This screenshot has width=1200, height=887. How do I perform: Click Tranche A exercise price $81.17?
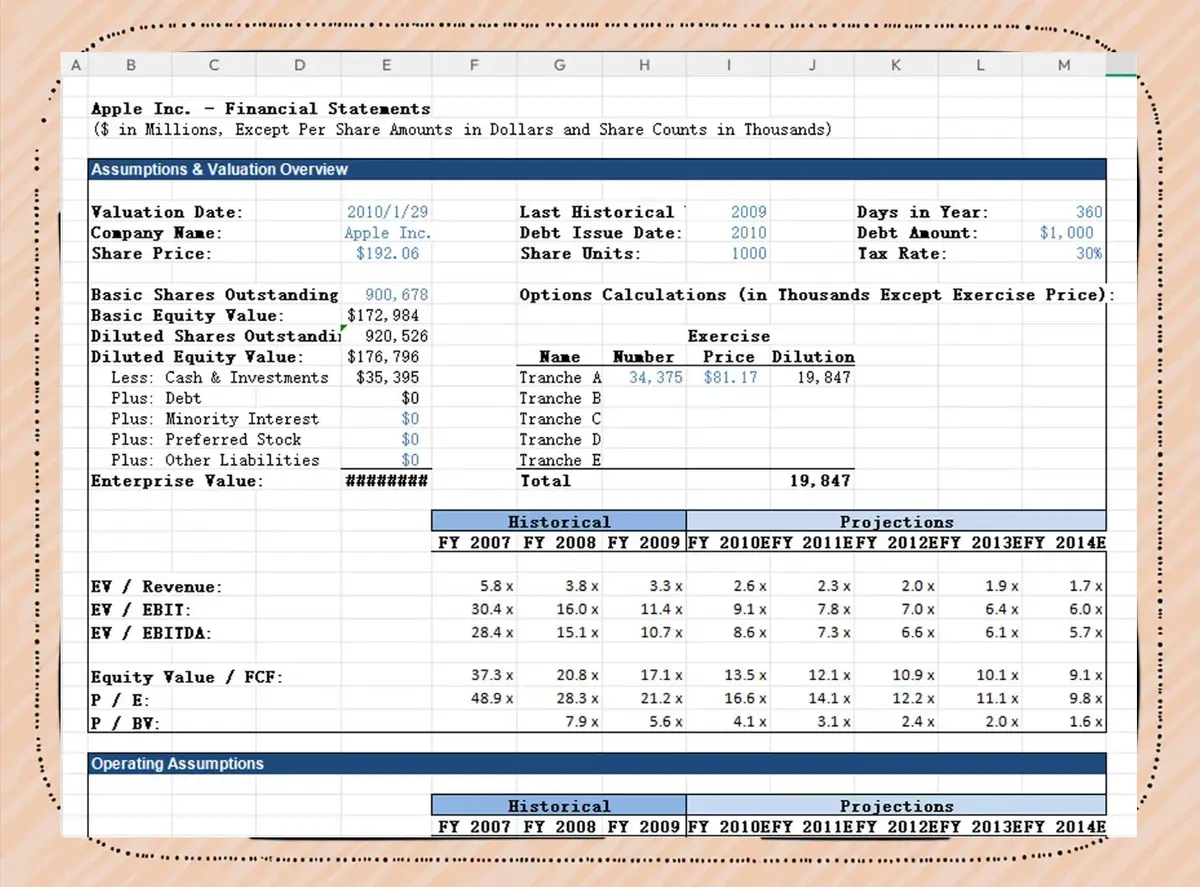pos(730,378)
